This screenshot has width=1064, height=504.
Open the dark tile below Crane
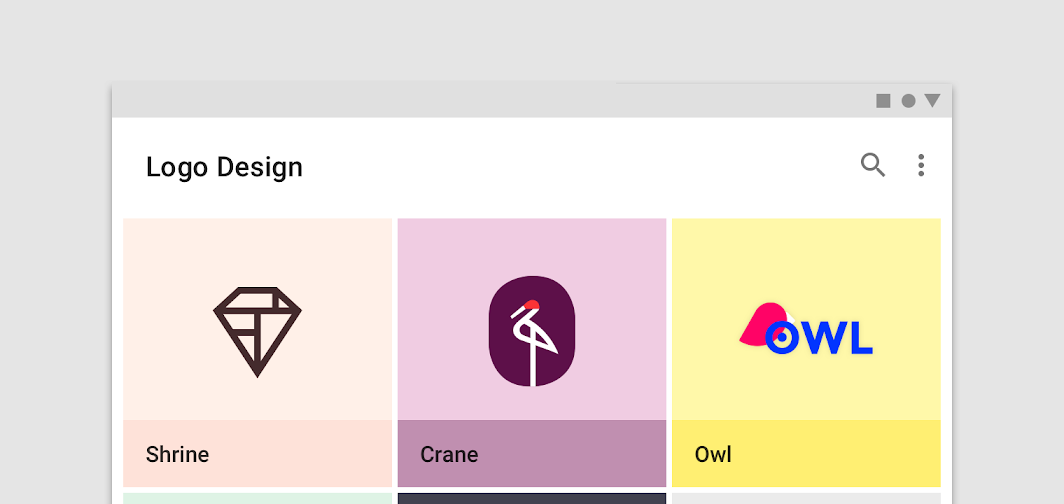click(x=532, y=499)
